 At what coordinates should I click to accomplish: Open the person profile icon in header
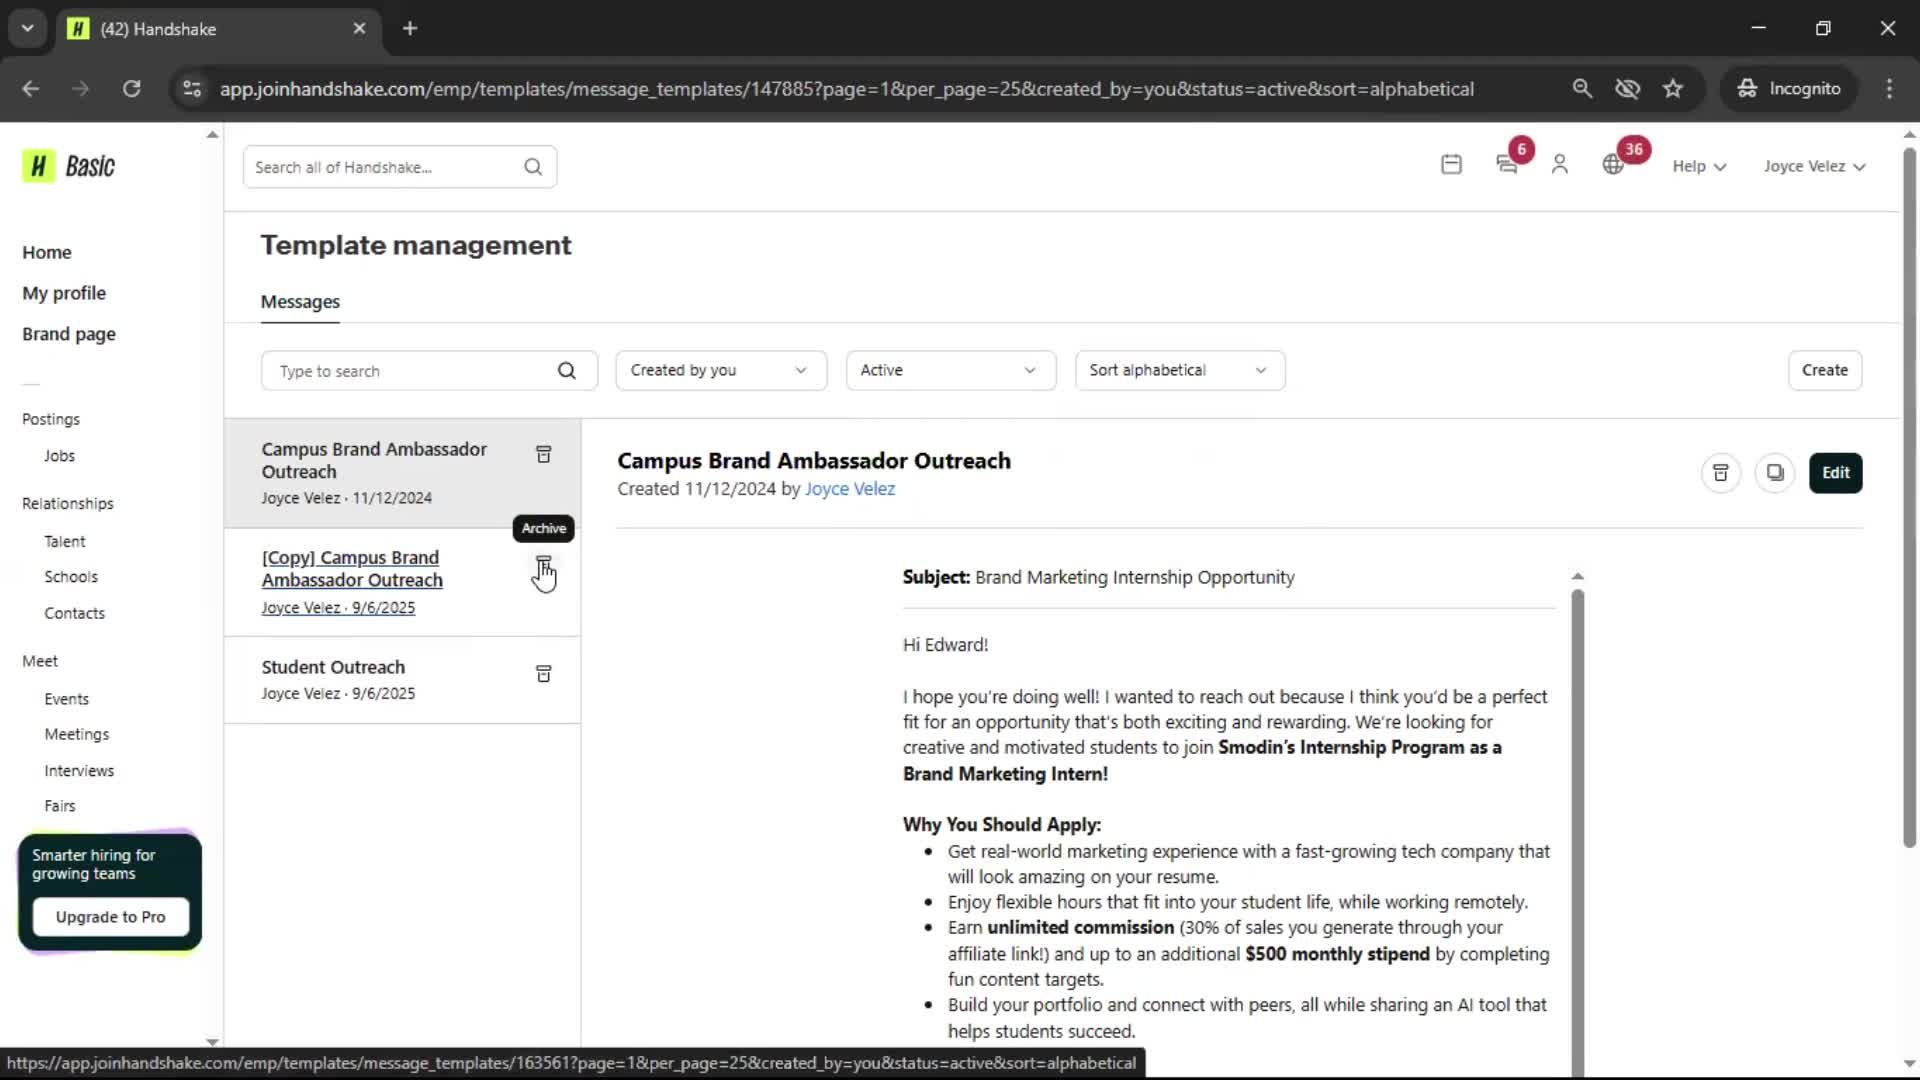tap(1559, 165)
